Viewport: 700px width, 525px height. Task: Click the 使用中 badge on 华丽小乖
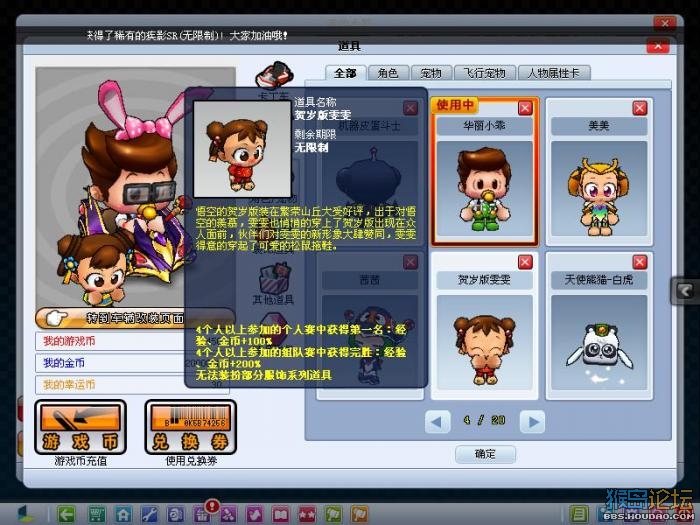point(454,105)
